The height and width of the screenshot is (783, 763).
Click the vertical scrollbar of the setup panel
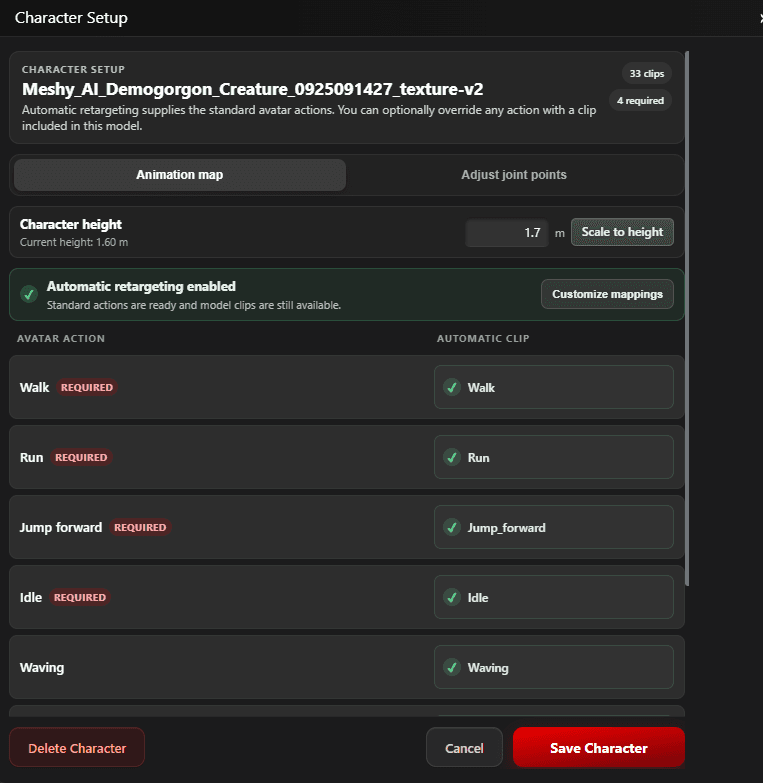[687, 318]
